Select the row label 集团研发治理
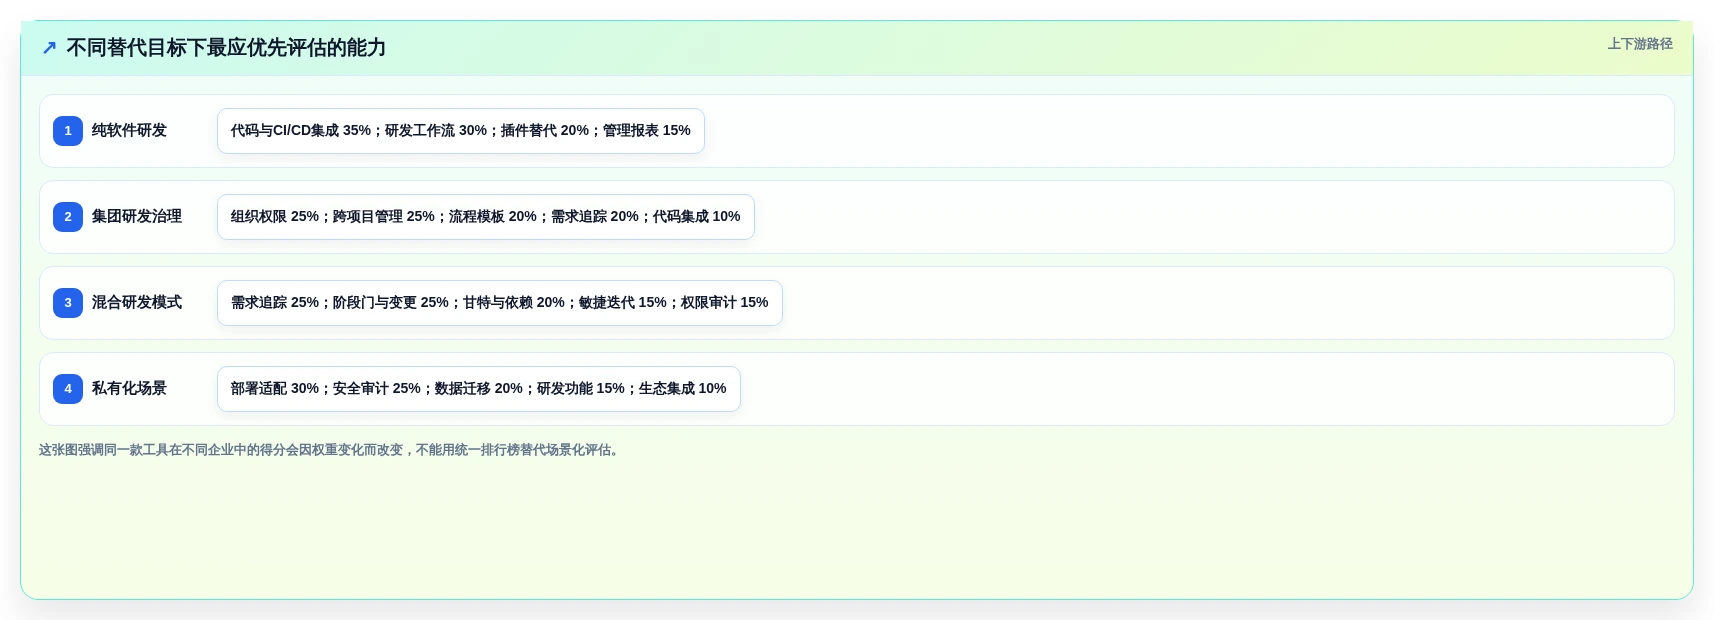 (137, 217)
